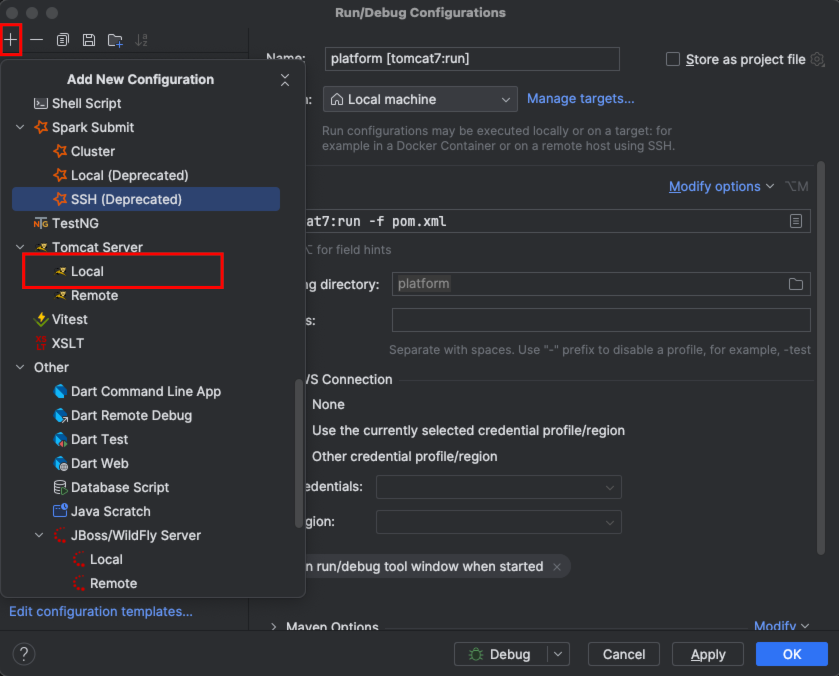Click the Add New Configuration plus icon

[x=11, y=40]
